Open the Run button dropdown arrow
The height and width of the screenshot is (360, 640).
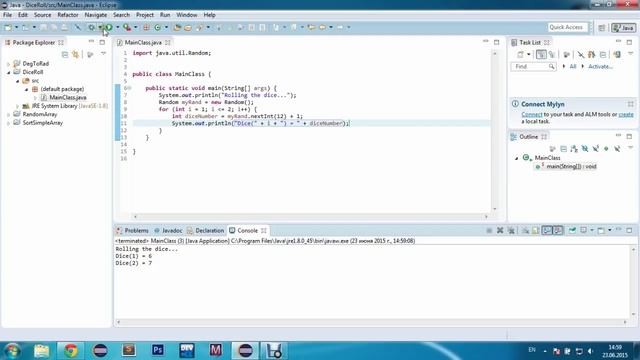[x=118, y=27]
